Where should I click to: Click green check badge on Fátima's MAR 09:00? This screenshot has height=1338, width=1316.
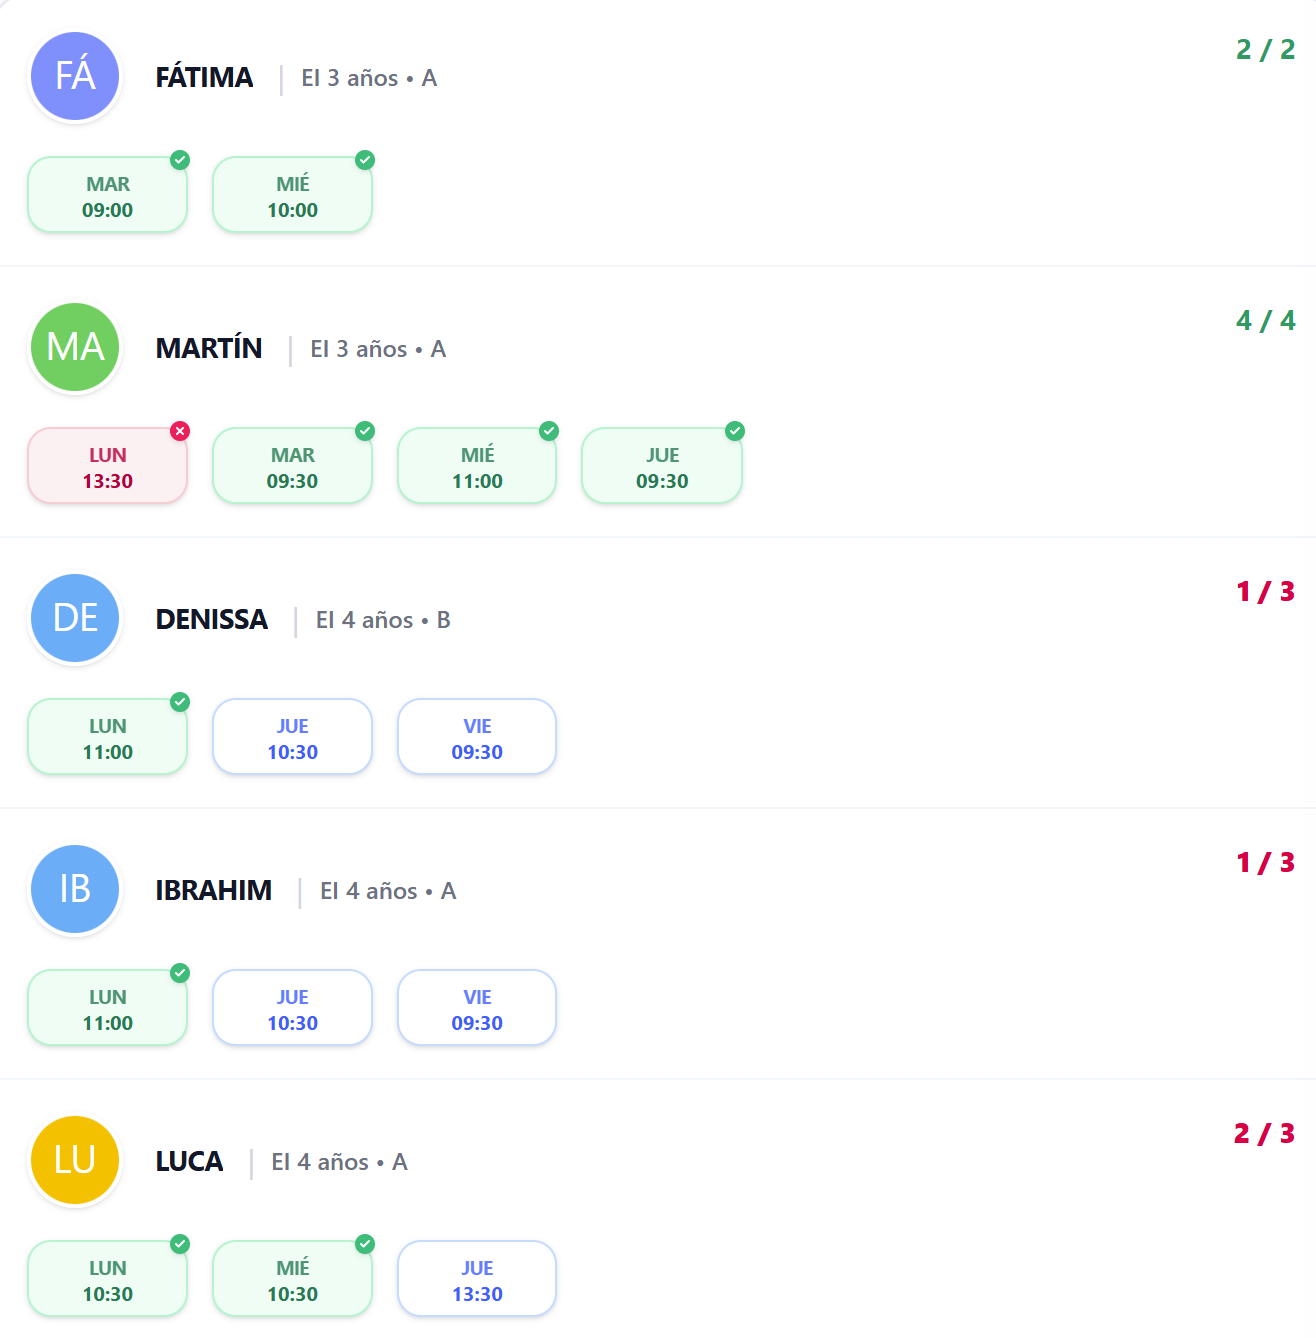click(180, 160)
